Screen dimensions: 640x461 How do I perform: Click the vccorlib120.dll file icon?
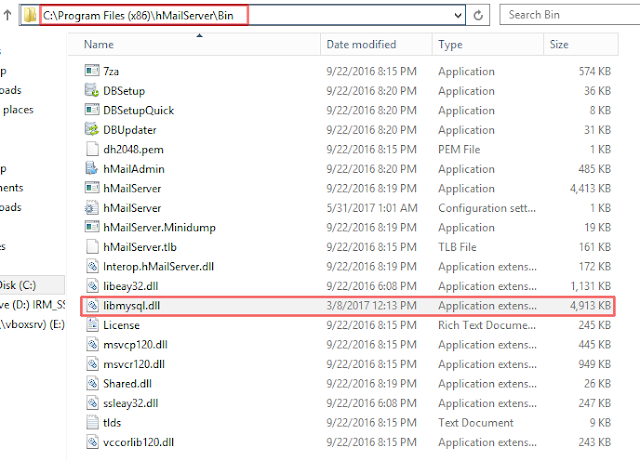92,442
